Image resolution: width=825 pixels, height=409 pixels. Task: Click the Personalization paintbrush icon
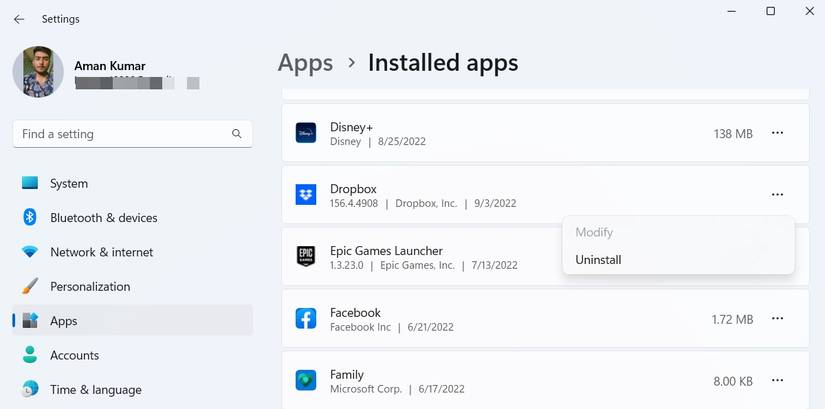point(30,286)
